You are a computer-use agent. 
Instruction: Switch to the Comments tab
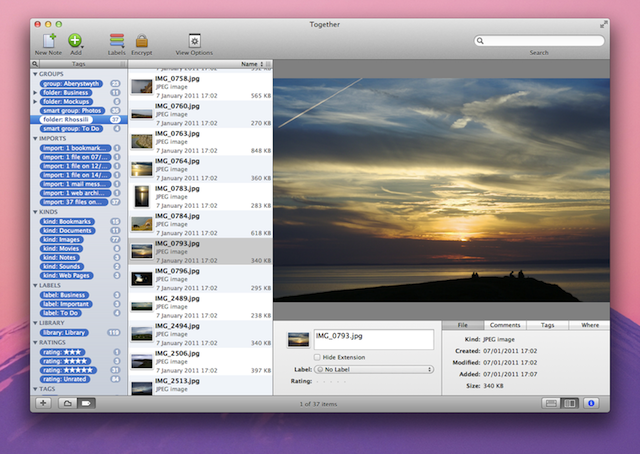(505, 325)
